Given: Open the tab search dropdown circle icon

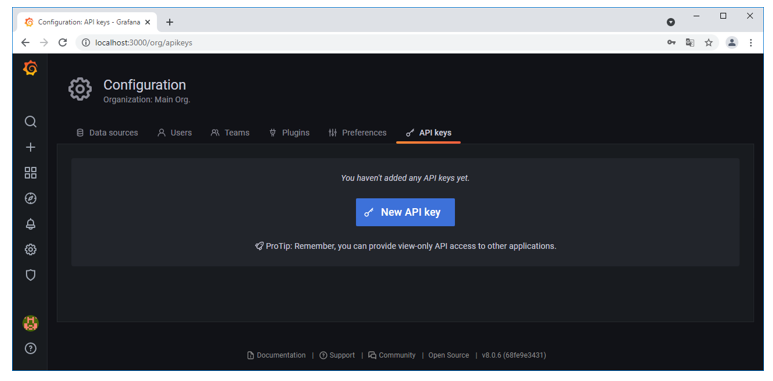Looking at the screenshot, I should pos(671,22).
